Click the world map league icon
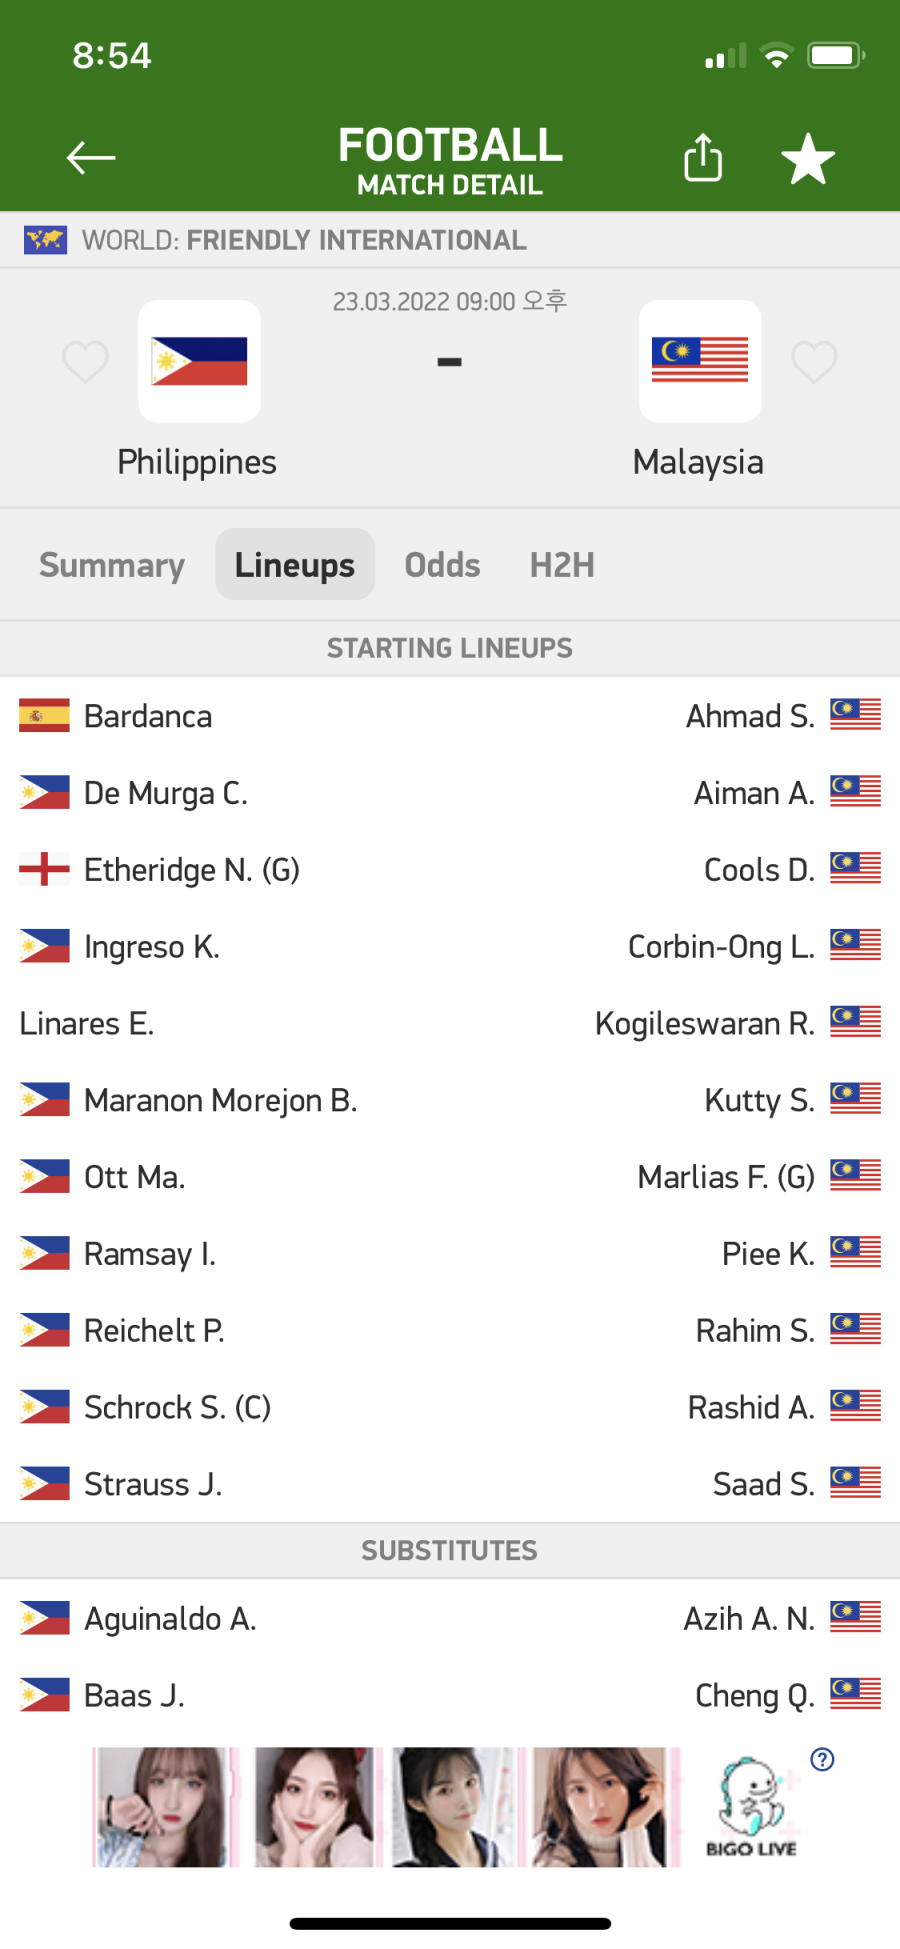Image resolution: width=900 pixels, height=1949 pixels. click(45, 240)
